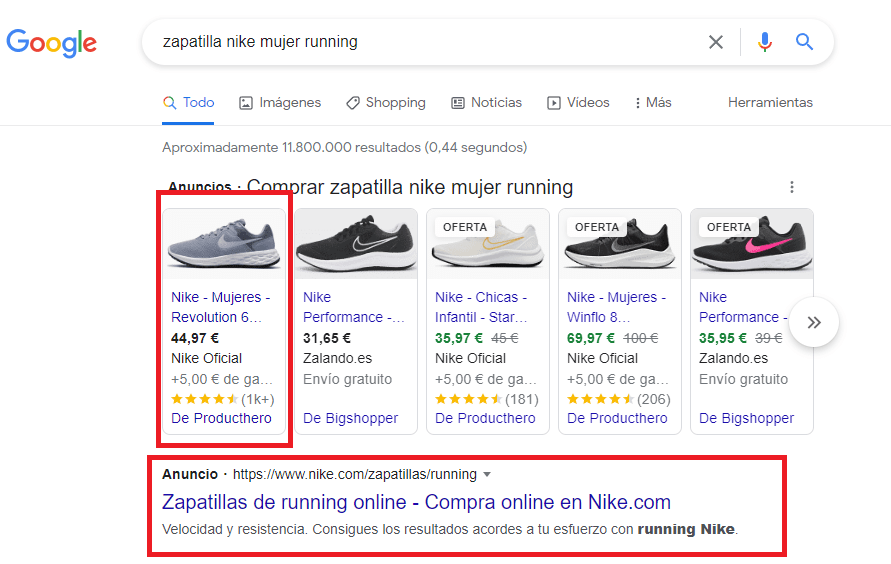Clear the search query with the X icon
Viewport: 891px width, 564px height.
tap(716, 41)
